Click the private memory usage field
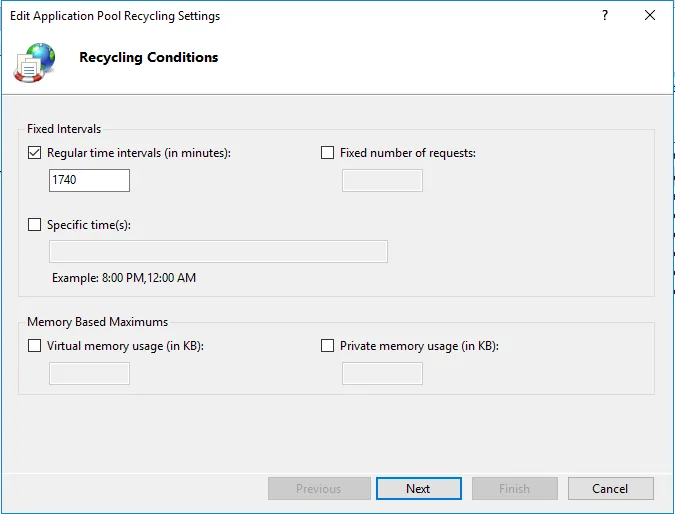Screen dimensions: 675x514 tap(382, 373)
